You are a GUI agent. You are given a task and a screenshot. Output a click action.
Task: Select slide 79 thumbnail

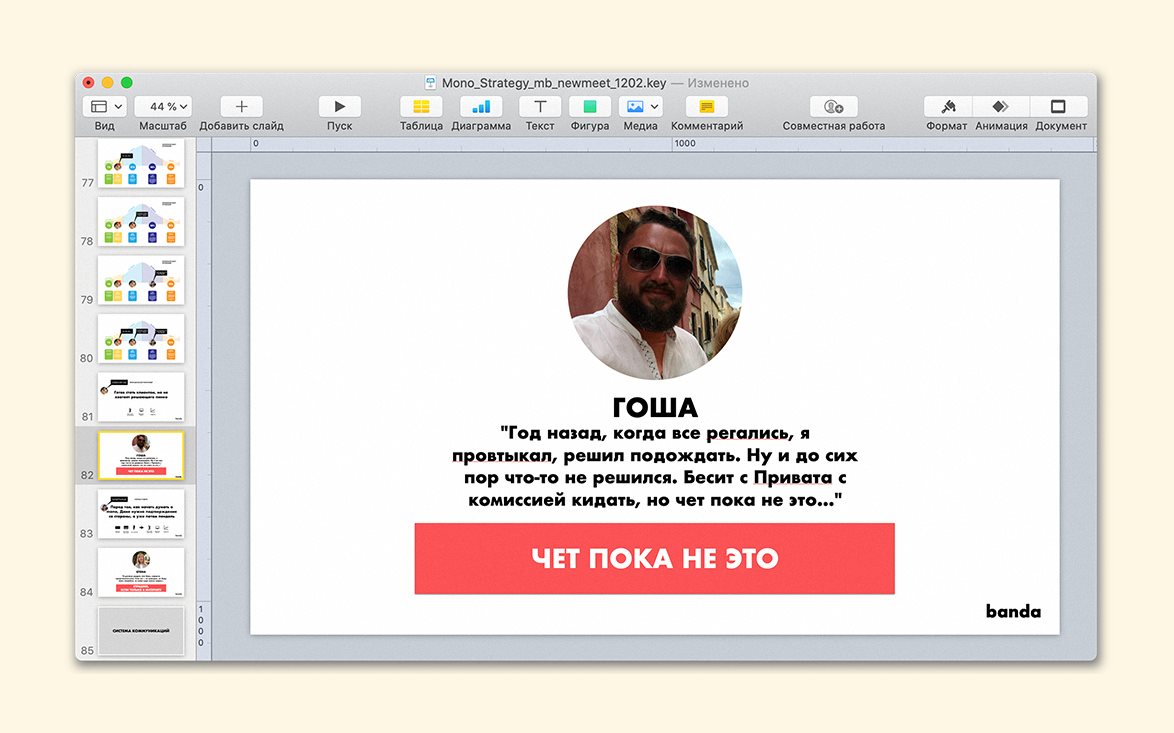[x=141, y=280]
